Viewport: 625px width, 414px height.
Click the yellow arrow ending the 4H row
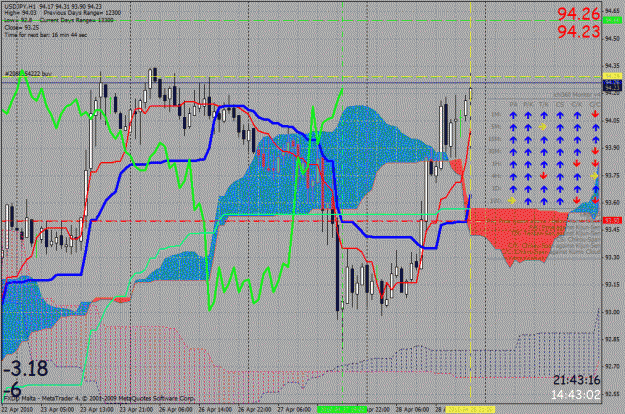coord(594,176)
